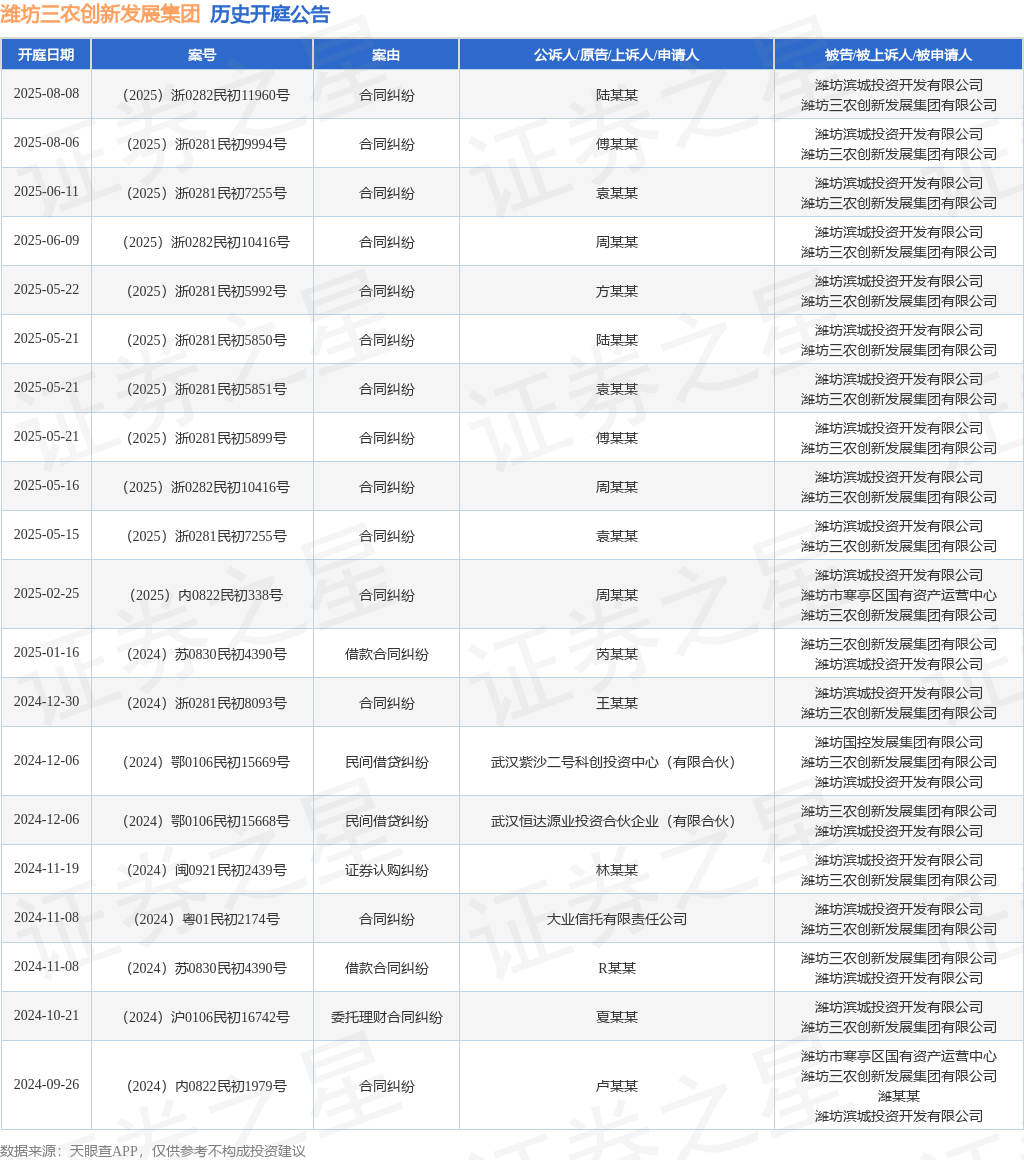The width and height of the screenshot is (1024, 1160).
Task: Click plaintiff 卢某某
Action: pyautogui.click(x=616, y=1086)
